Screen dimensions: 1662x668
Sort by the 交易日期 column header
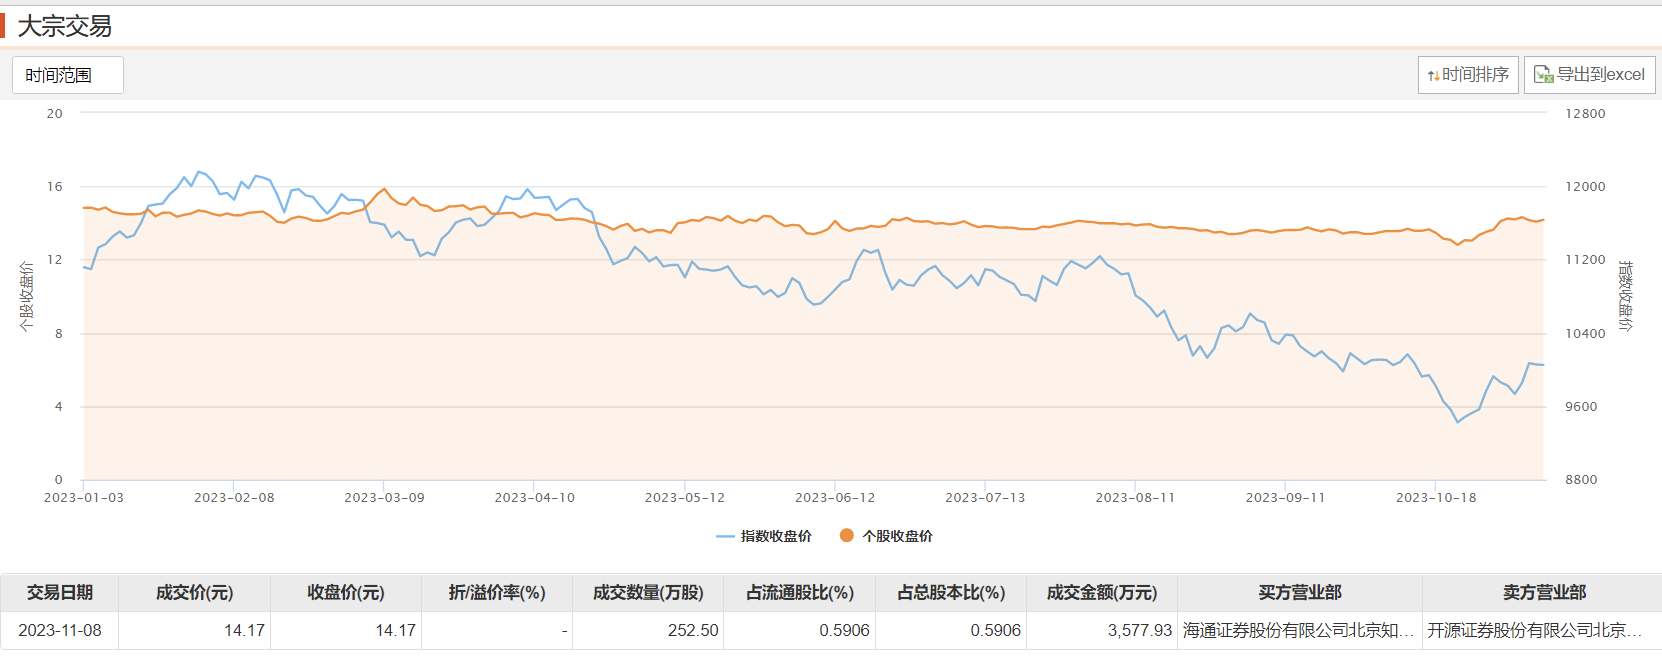(60, 592)
